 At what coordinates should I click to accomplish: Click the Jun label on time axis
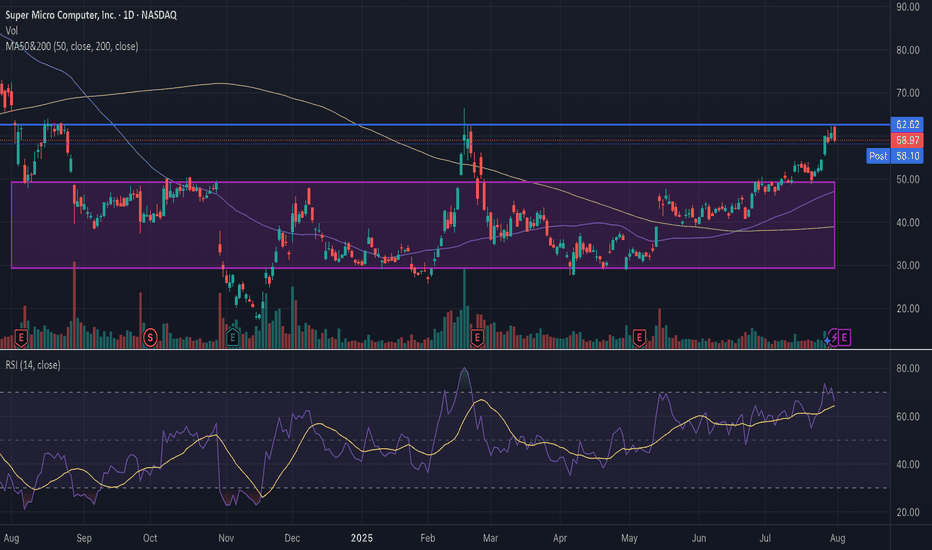pyautogui.click(x=698, y=538)
